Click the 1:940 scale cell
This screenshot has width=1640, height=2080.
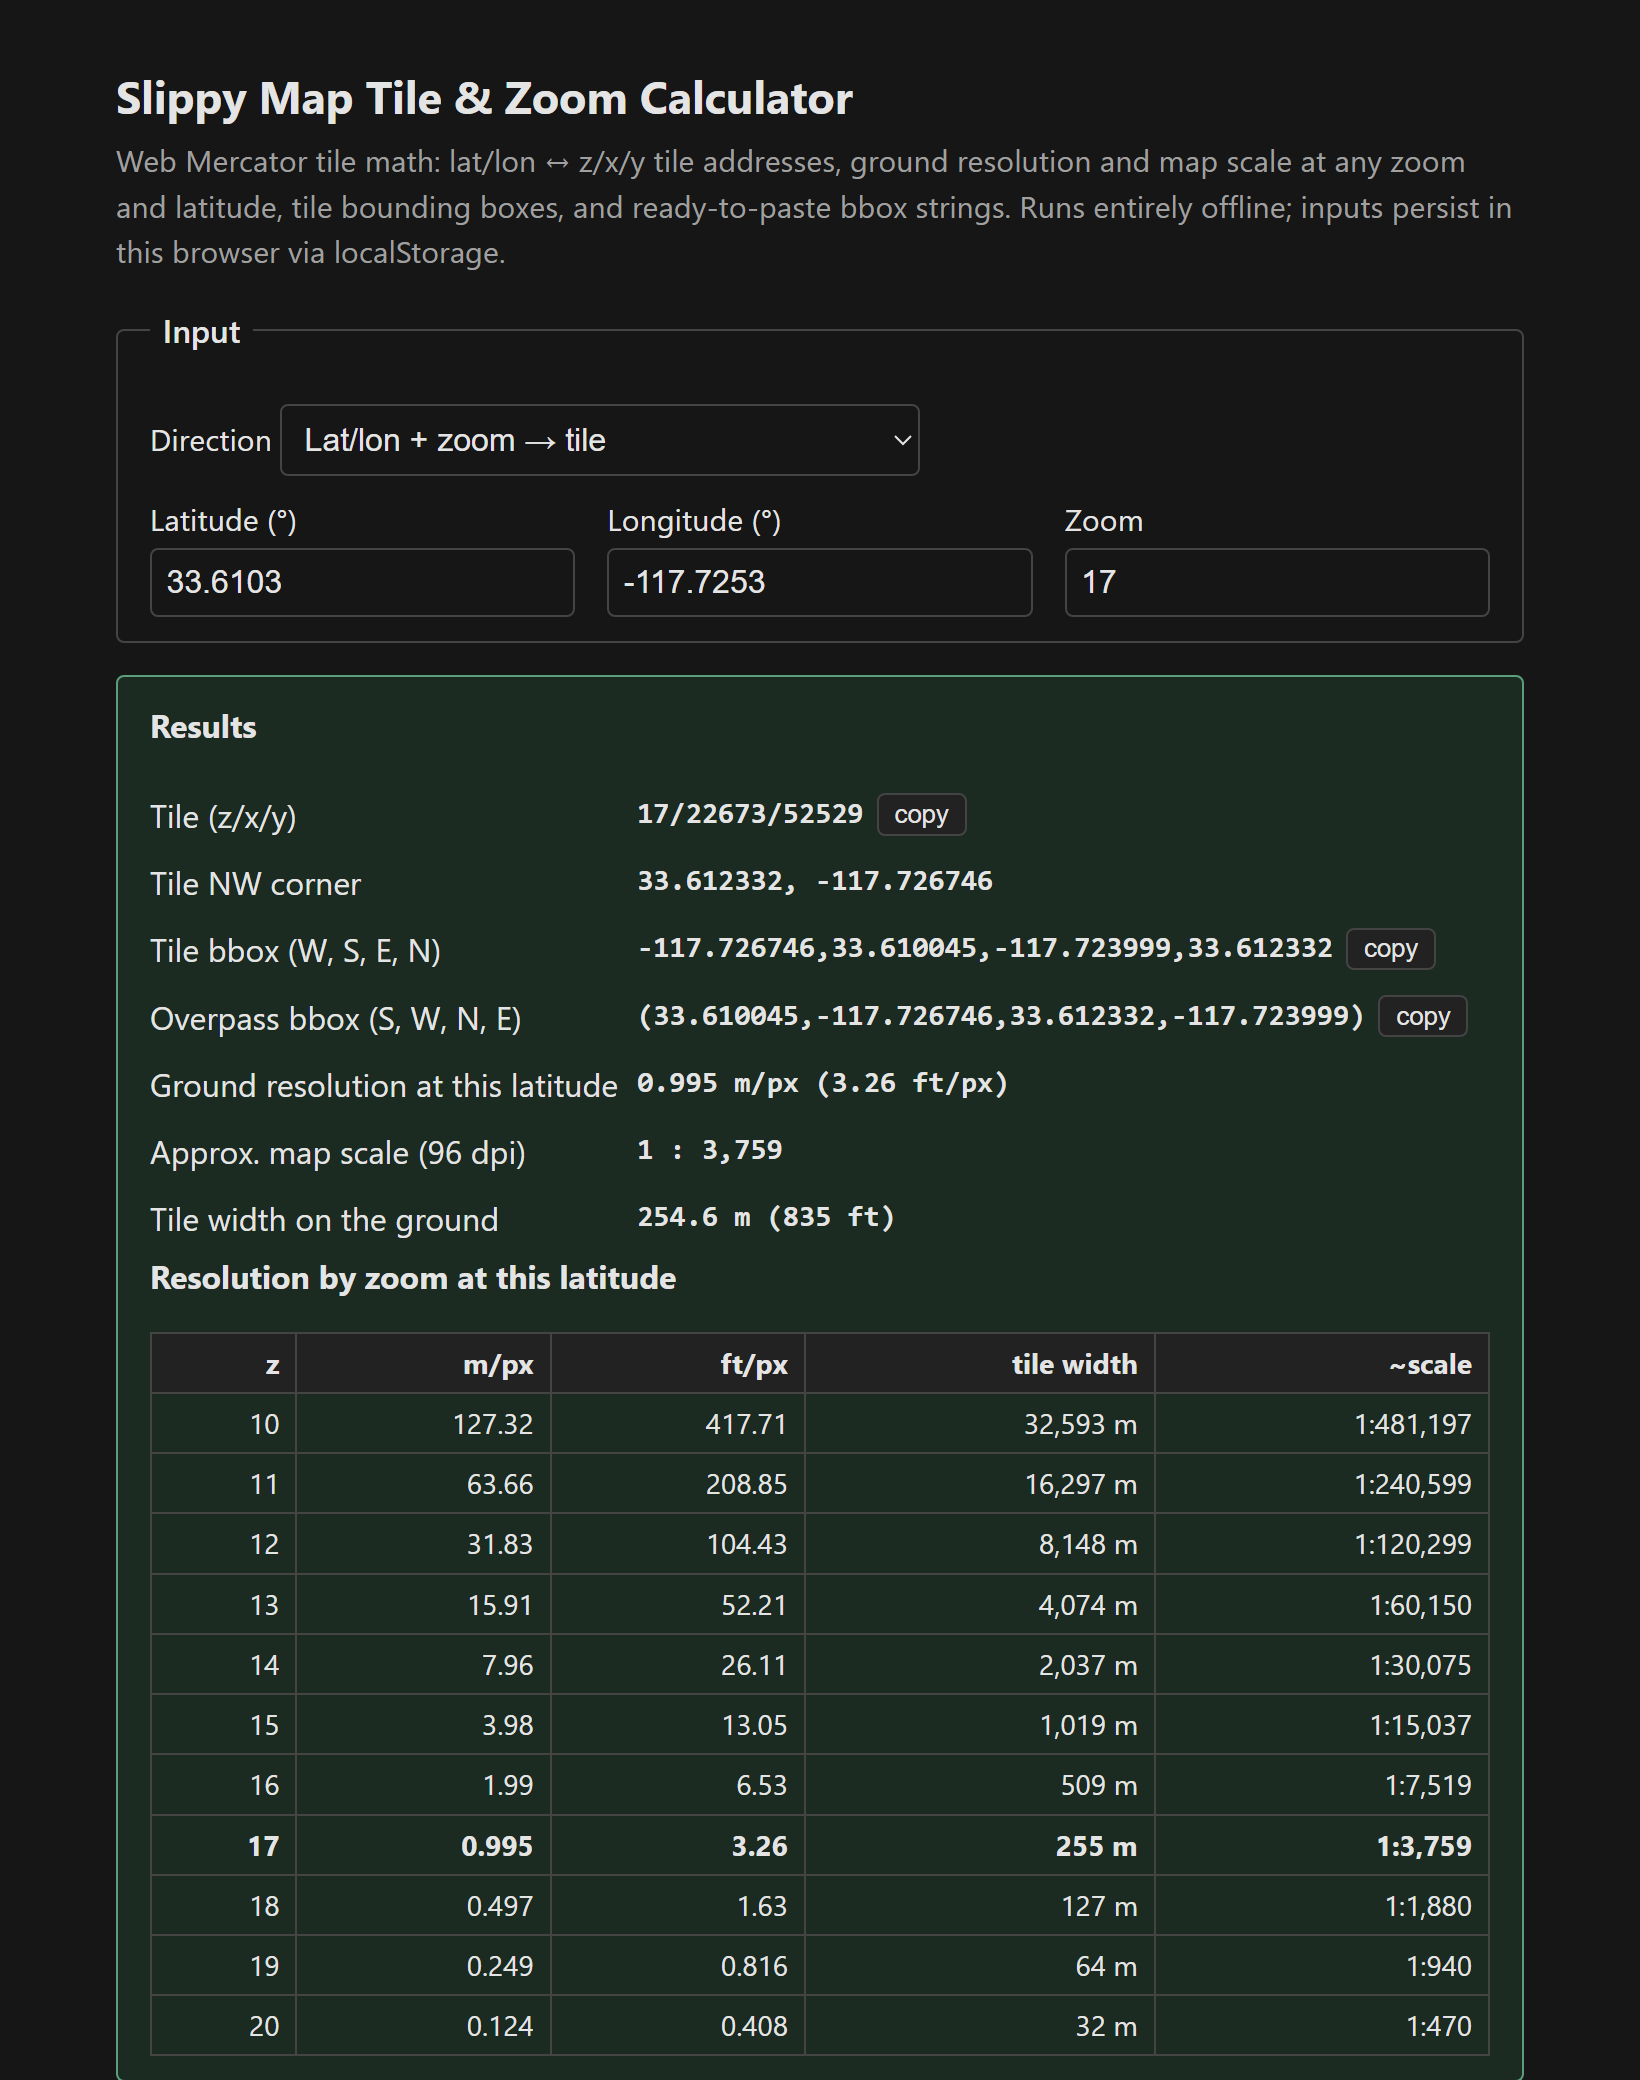[x=1322, y=1966]
